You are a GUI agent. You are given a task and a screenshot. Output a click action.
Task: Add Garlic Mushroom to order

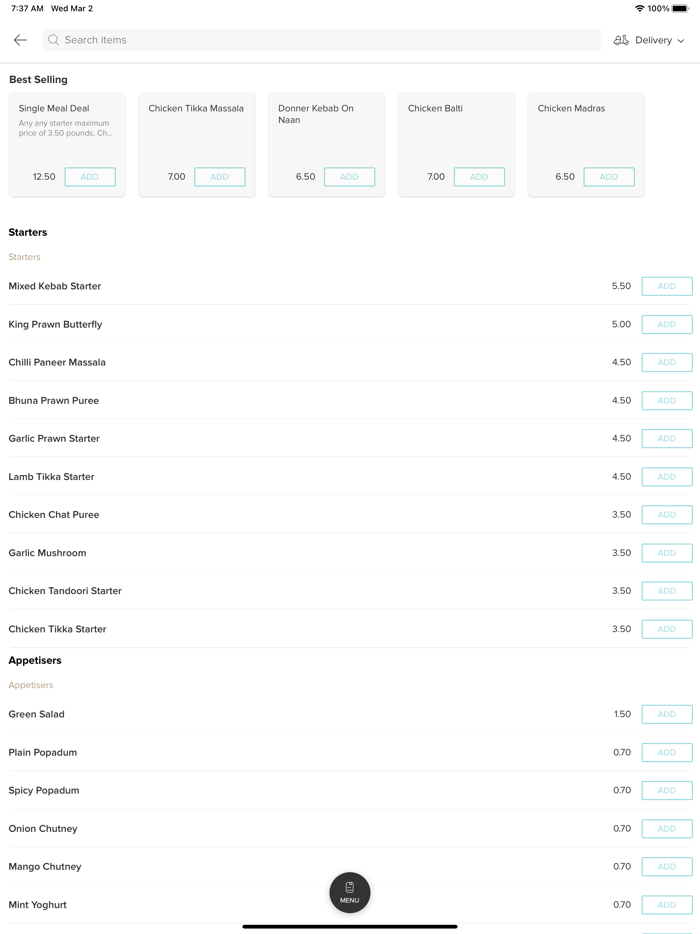pyautogui.click(x=667, y=553)
